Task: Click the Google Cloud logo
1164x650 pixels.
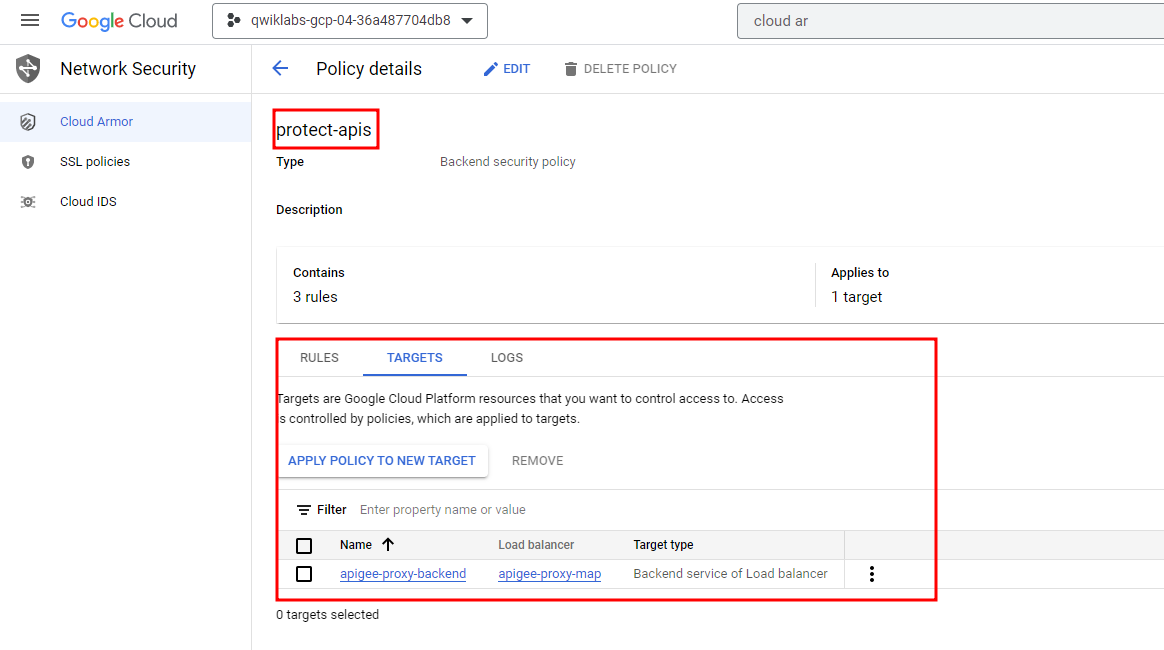Action: coord(119,21)
